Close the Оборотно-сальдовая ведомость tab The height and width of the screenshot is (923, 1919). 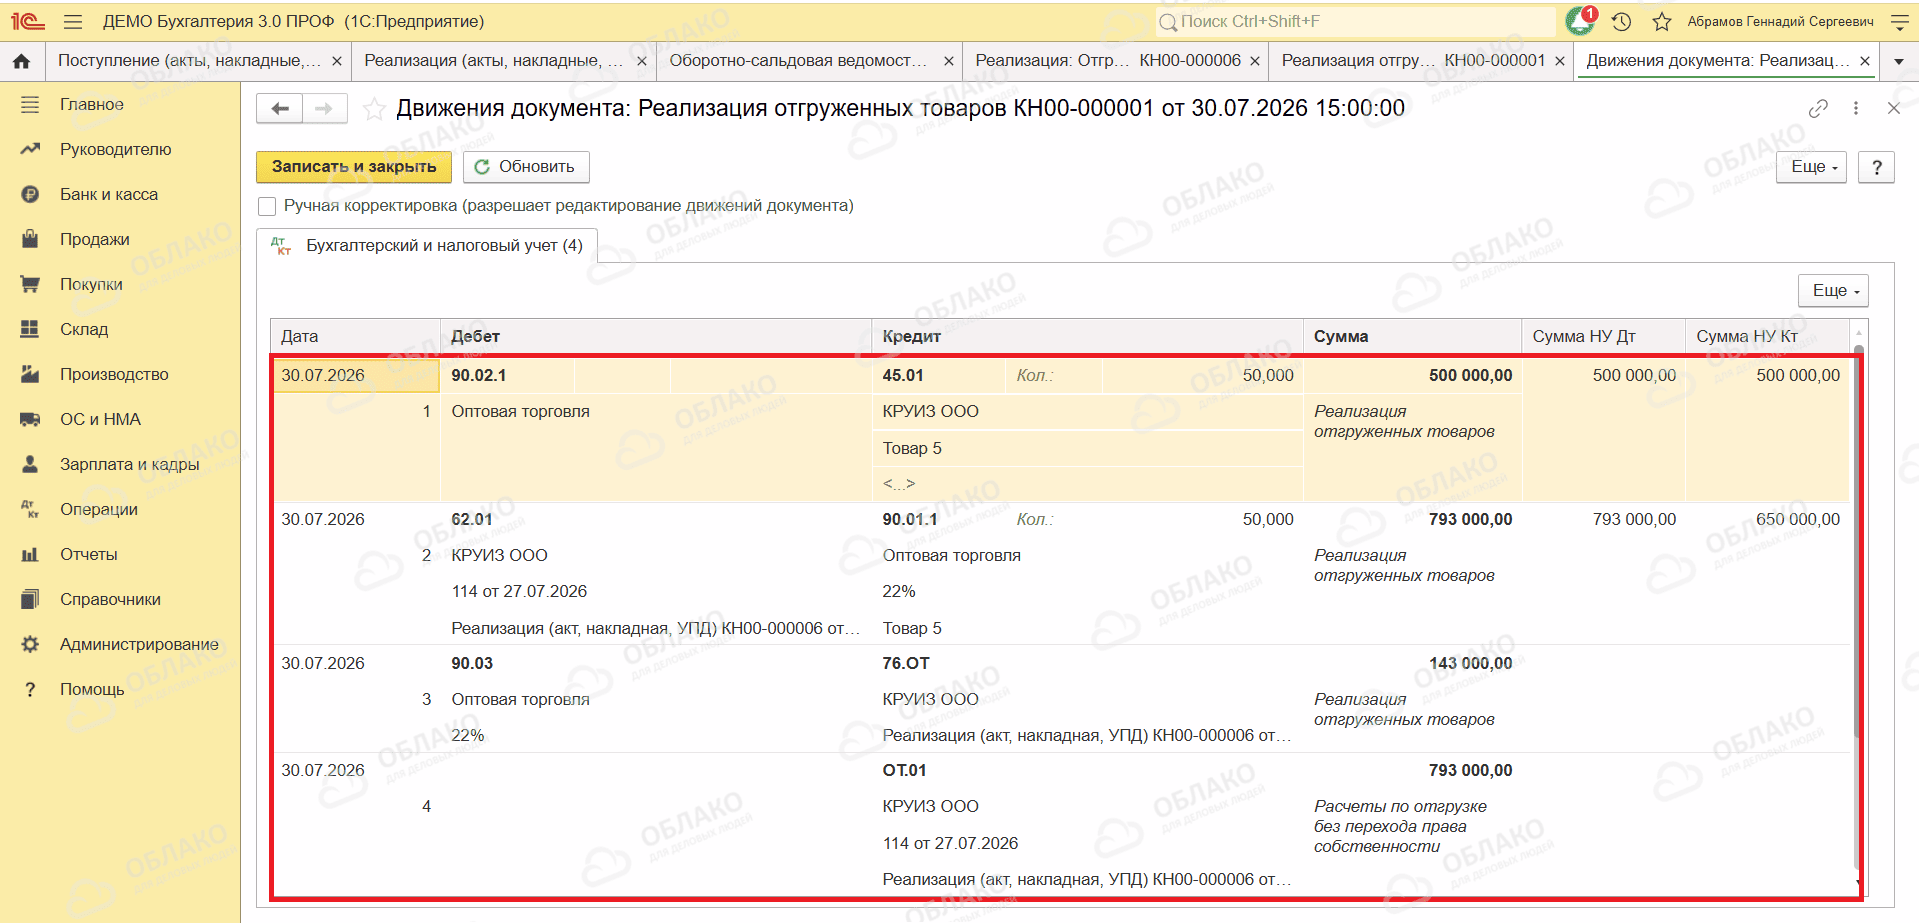tap(948, 61)
